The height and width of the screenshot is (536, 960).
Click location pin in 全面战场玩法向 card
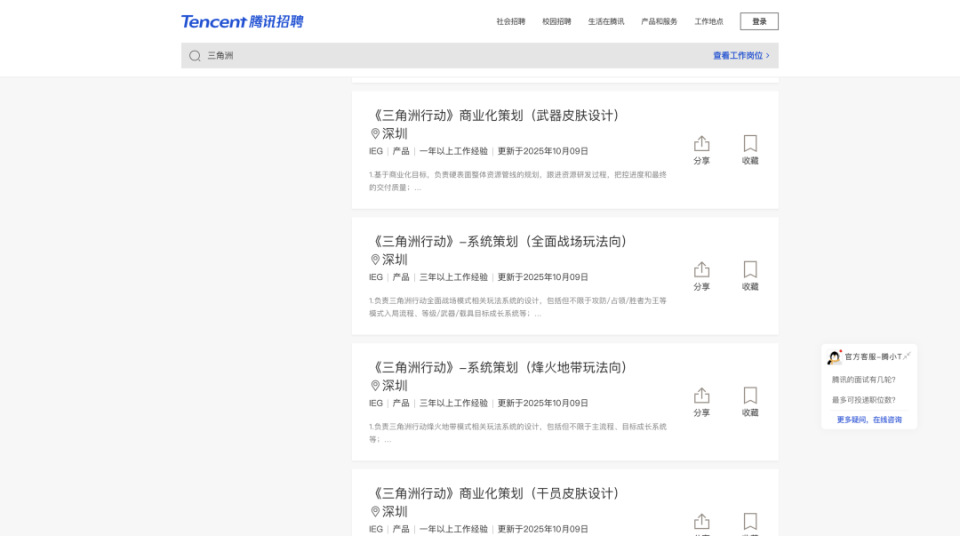point(375,260)
